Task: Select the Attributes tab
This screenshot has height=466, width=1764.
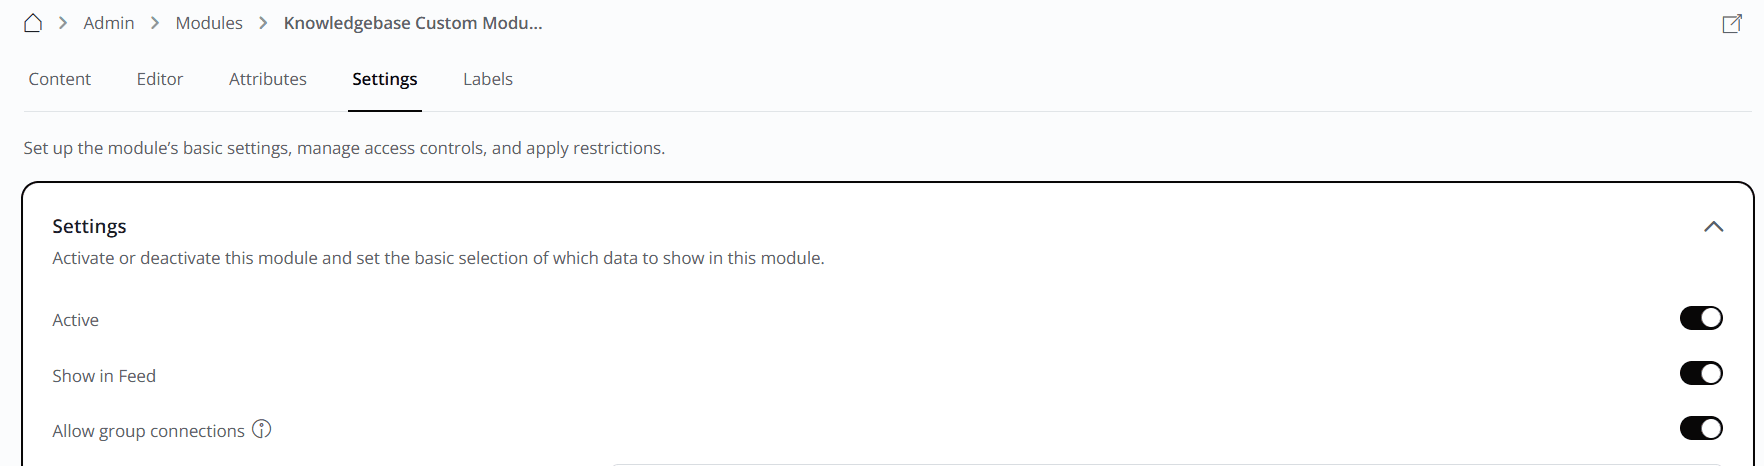Action: point(268,79)
